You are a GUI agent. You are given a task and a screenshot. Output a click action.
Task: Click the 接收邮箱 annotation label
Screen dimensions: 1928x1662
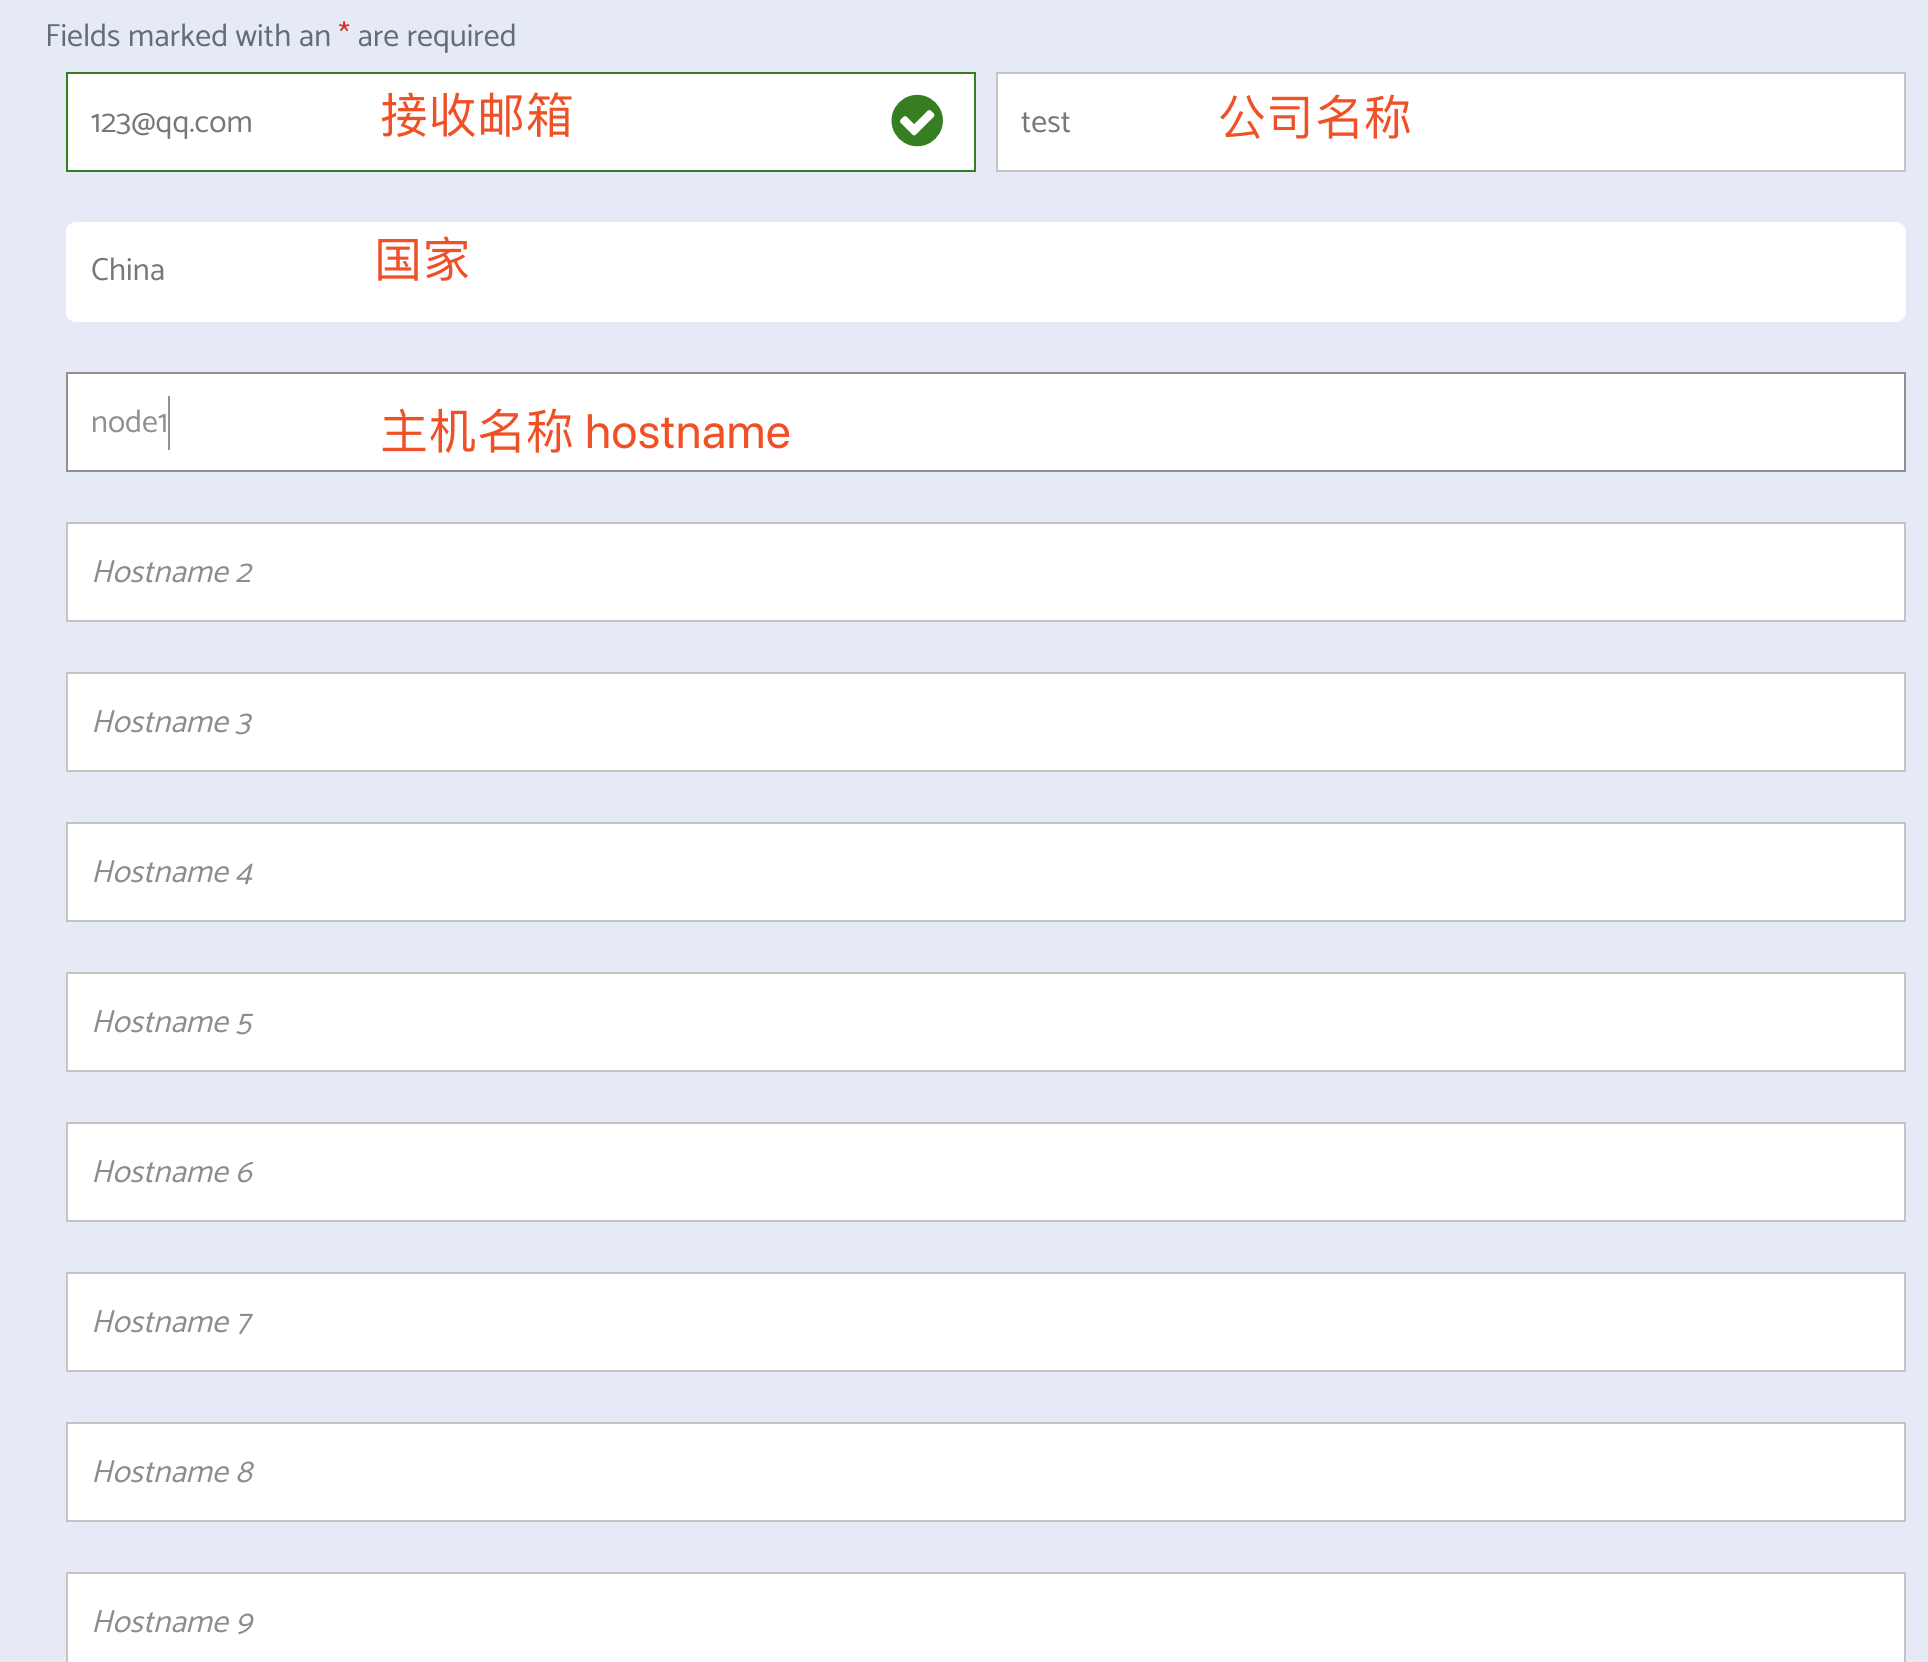click(477, 117)
